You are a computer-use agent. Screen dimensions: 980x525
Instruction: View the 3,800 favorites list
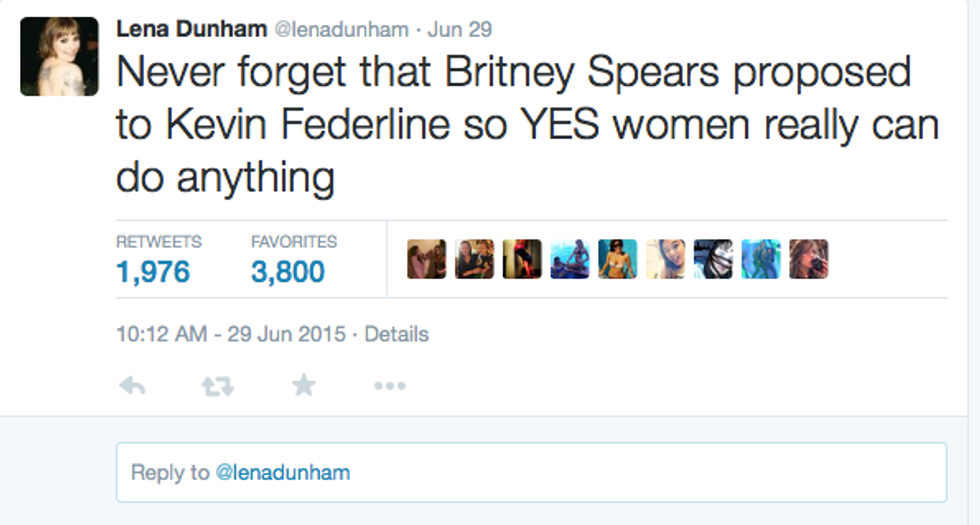288,271
